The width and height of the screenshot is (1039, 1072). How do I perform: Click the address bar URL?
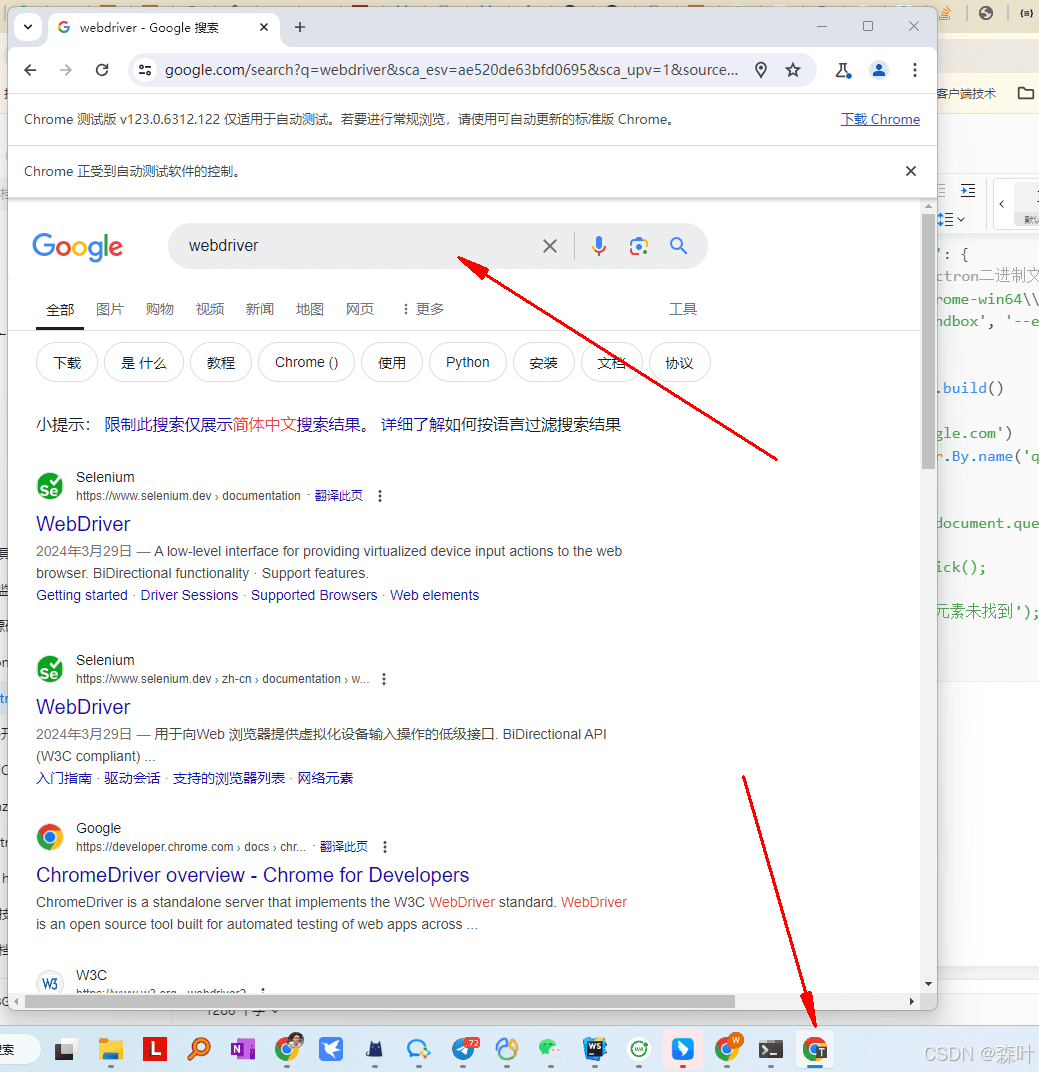451,70
